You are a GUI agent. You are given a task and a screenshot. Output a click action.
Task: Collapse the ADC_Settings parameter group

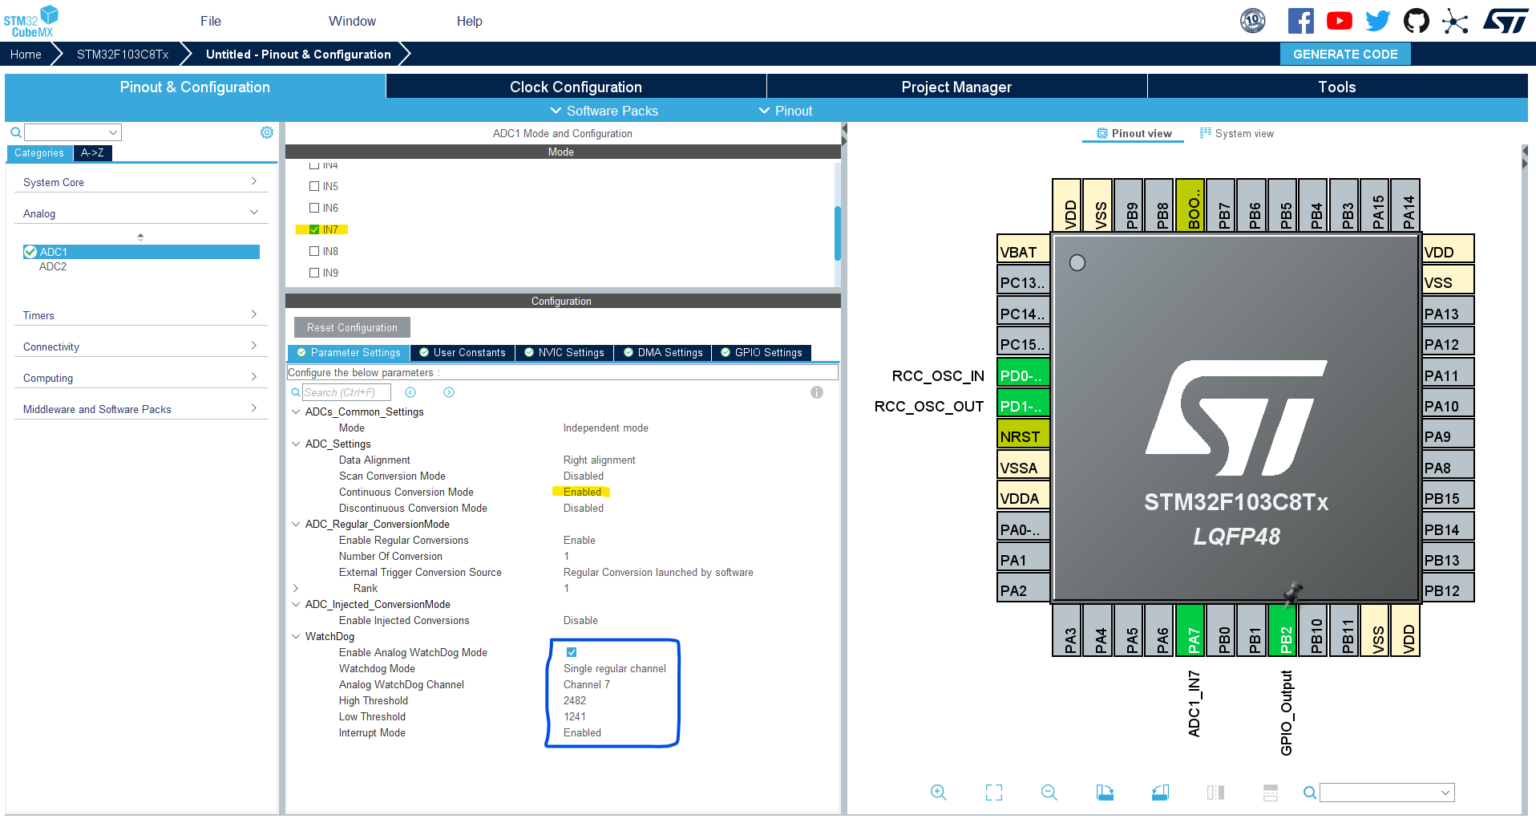pos(295,443)
